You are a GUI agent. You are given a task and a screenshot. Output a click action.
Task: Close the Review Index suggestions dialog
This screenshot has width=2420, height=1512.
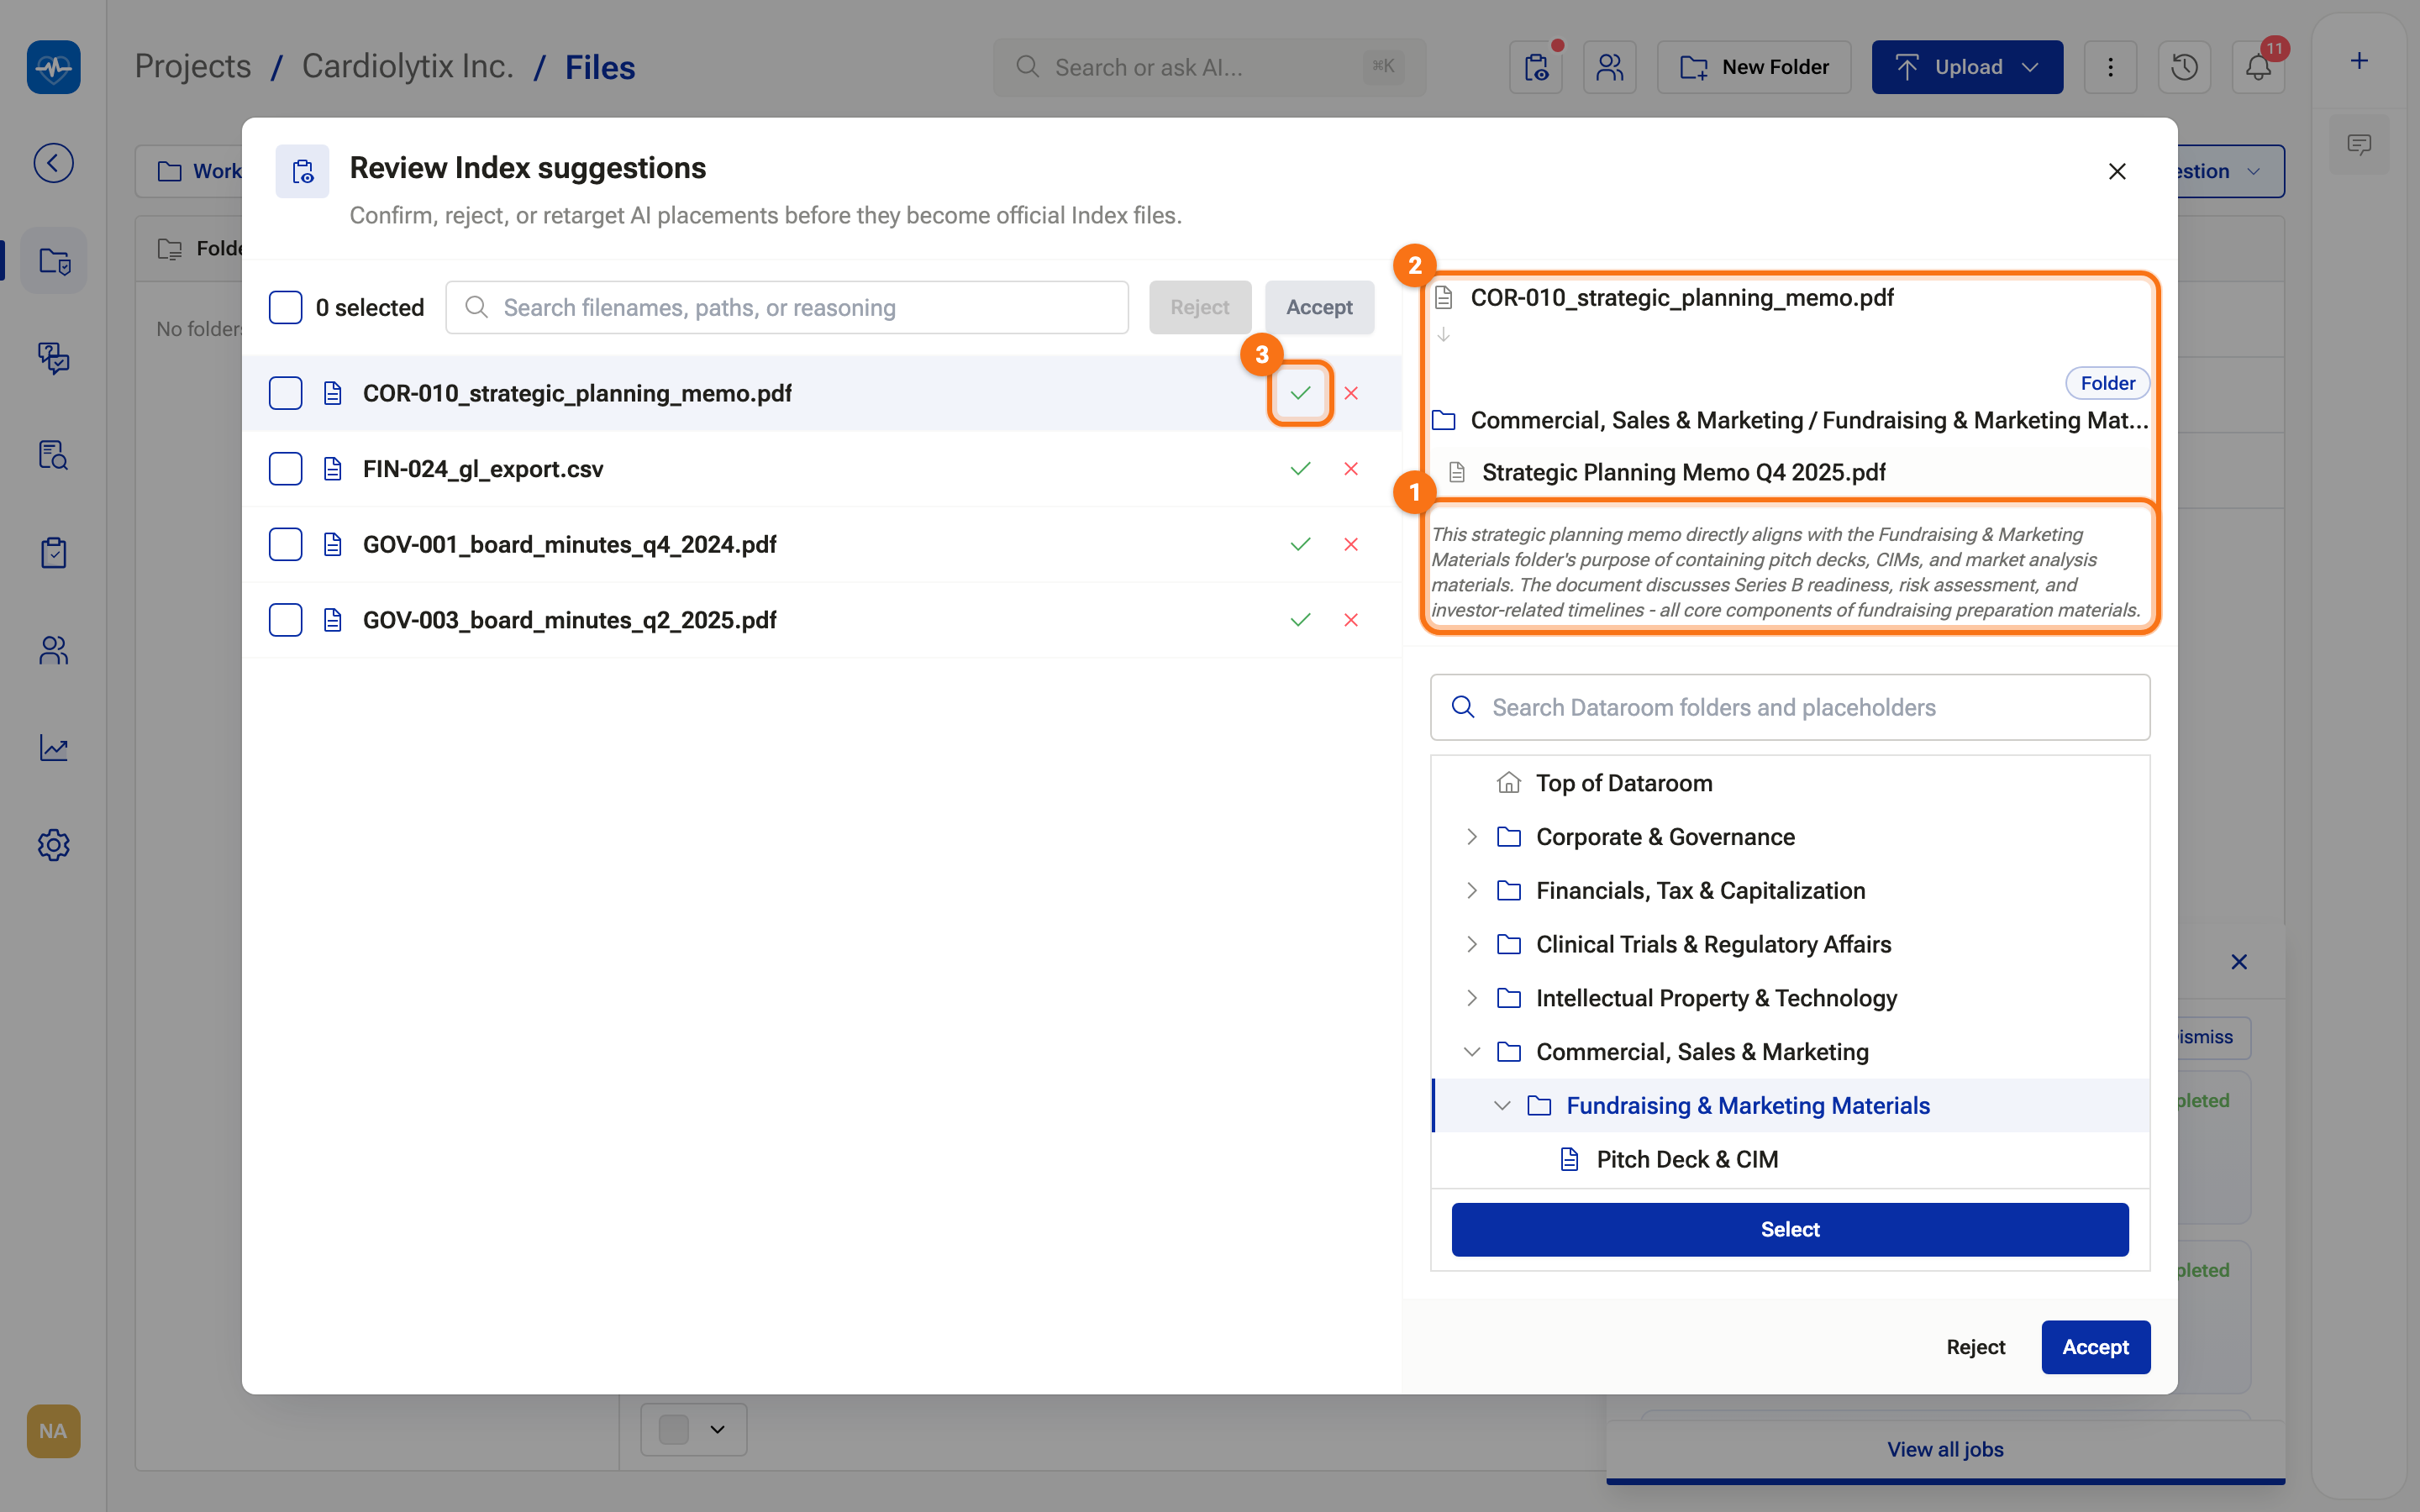[2117, 171]
